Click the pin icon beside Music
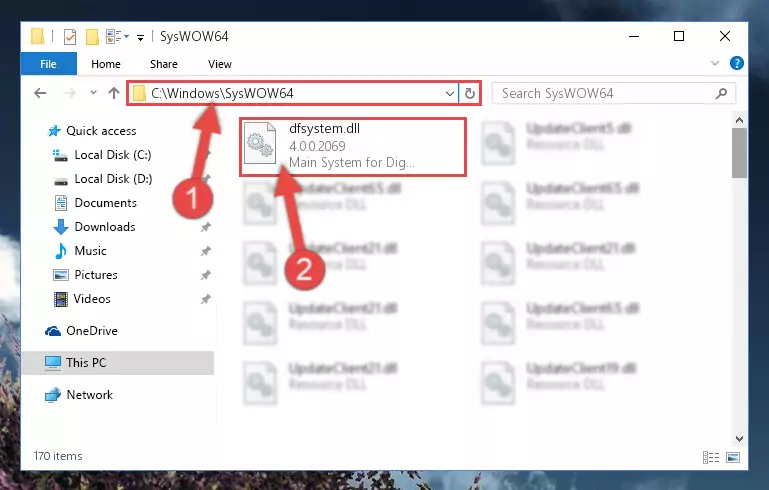The height and width of the screenshot is (490, 769). [x=205, y=251]
